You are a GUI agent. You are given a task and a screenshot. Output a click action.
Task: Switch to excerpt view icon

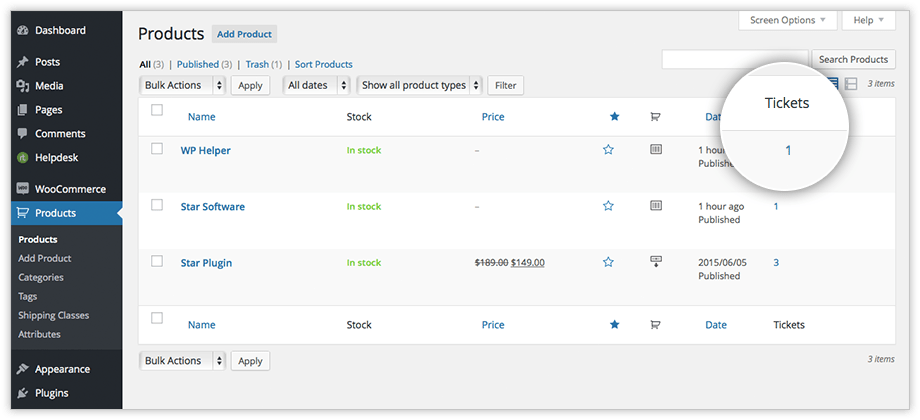[851, 84]
